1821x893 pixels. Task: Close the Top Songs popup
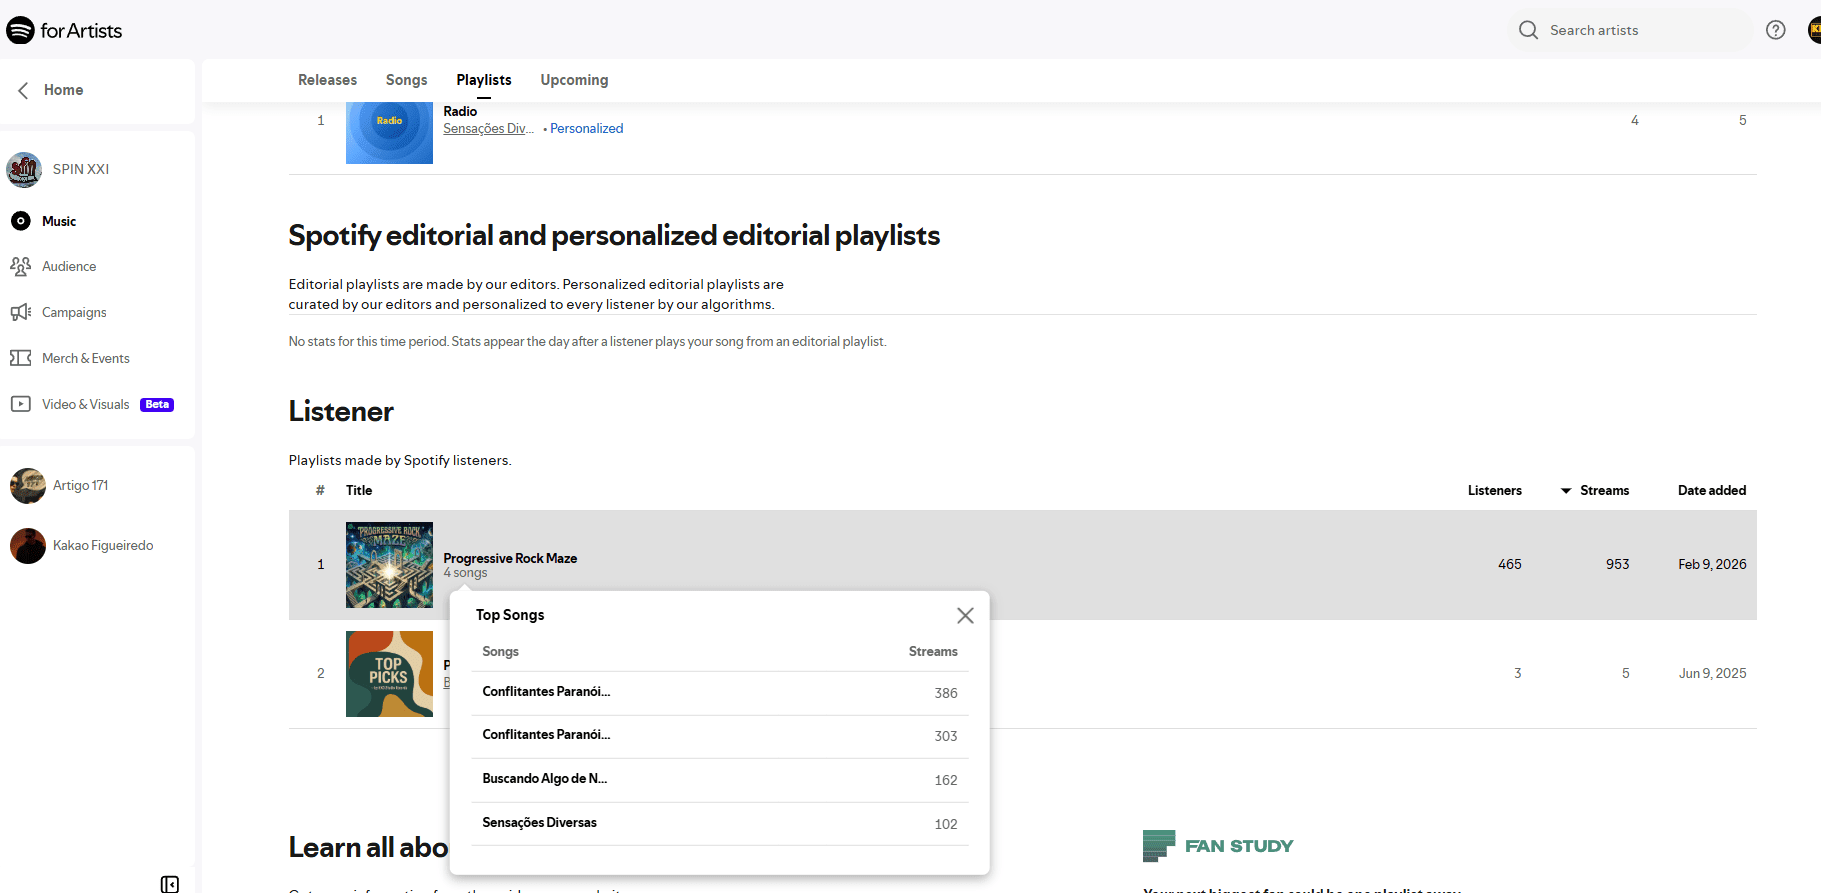point(965,616)
